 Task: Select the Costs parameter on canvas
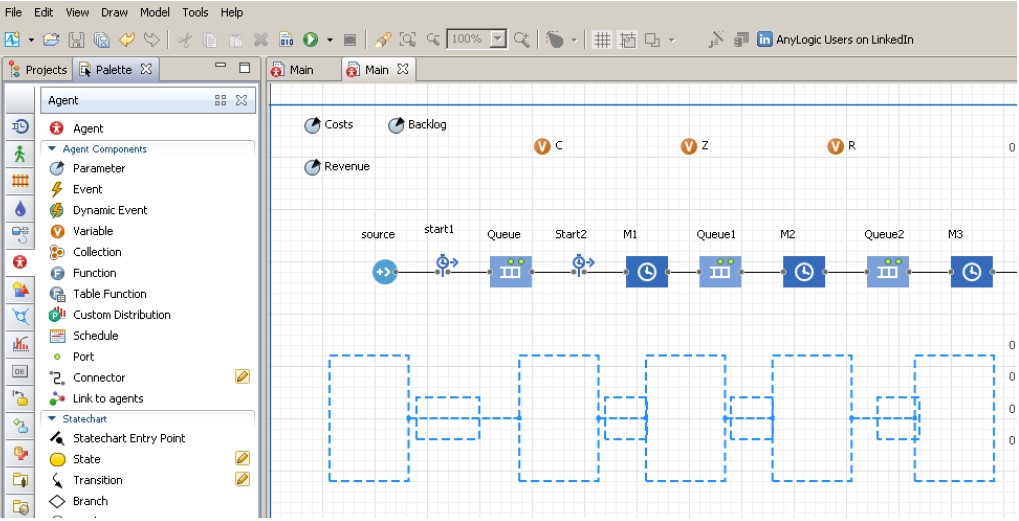[312, 125]
